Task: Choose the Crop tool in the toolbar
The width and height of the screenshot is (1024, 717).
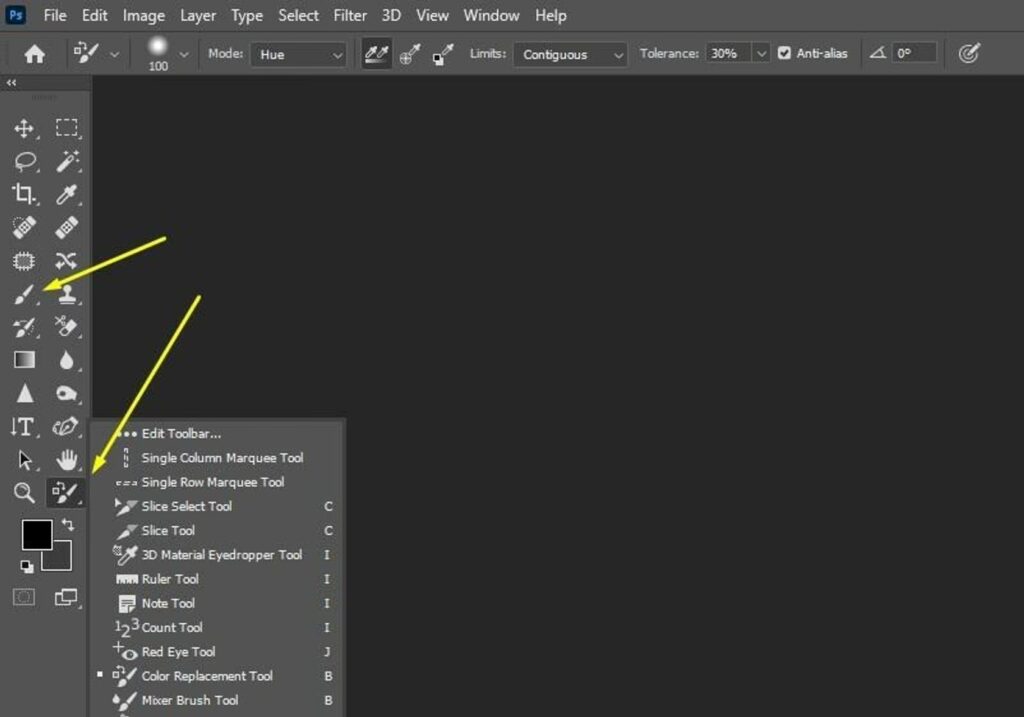Action: [x=24, y=194]
